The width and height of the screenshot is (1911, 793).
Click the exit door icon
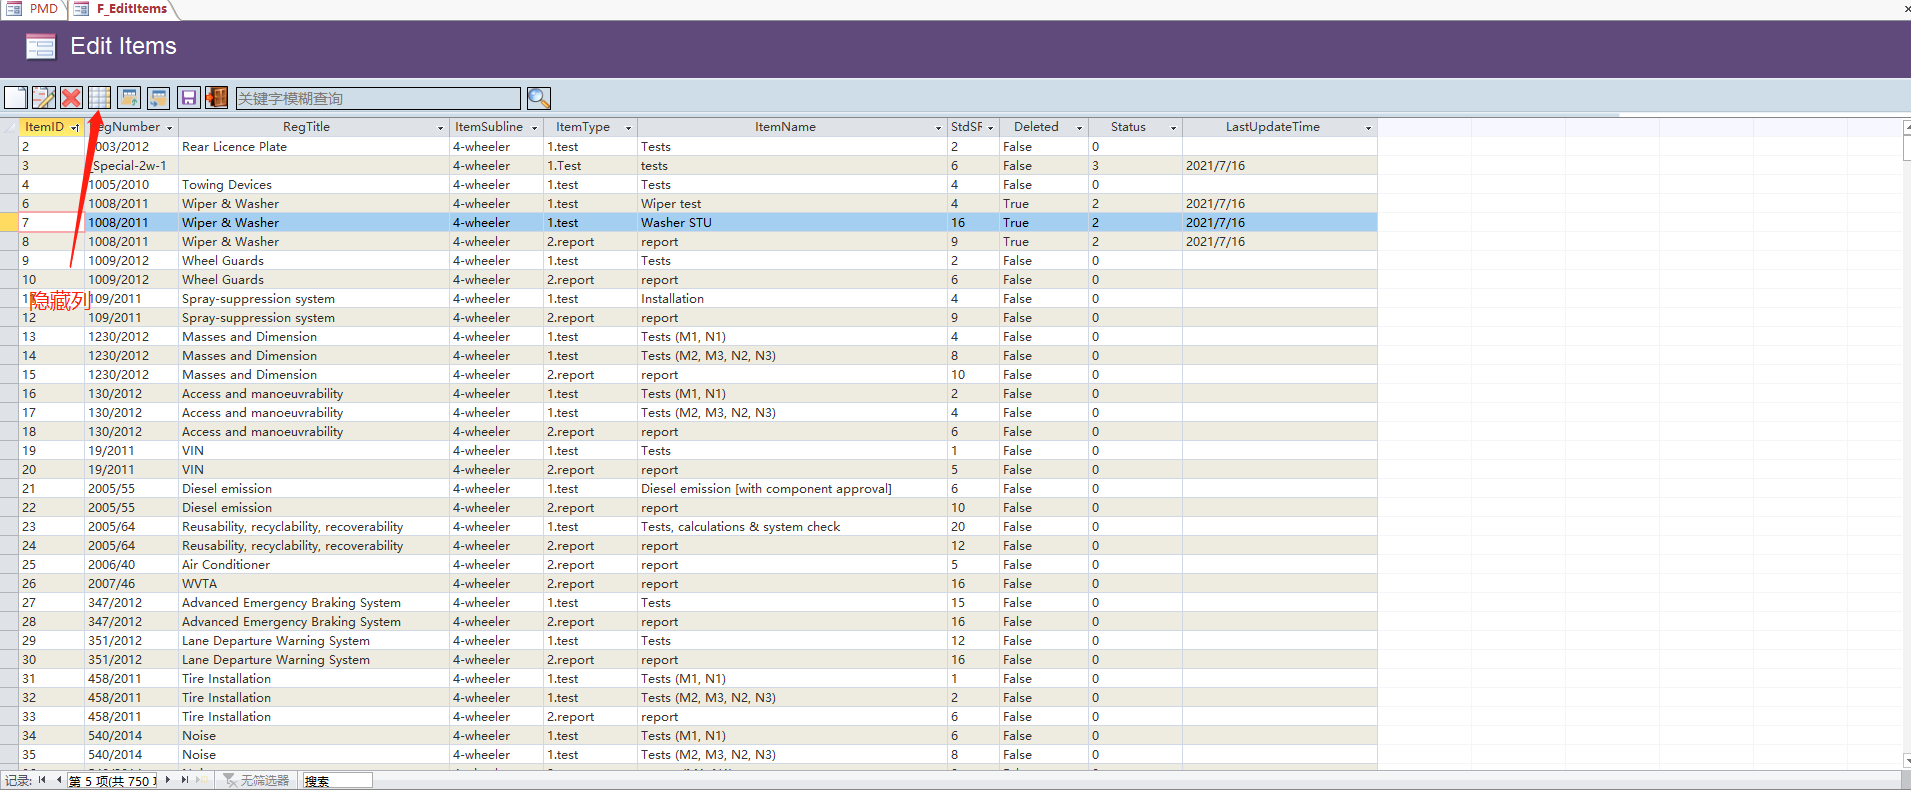(x=216, y=98)
